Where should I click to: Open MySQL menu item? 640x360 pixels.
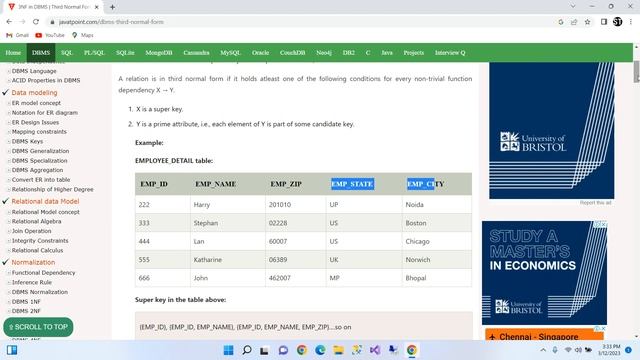(230, 53)
